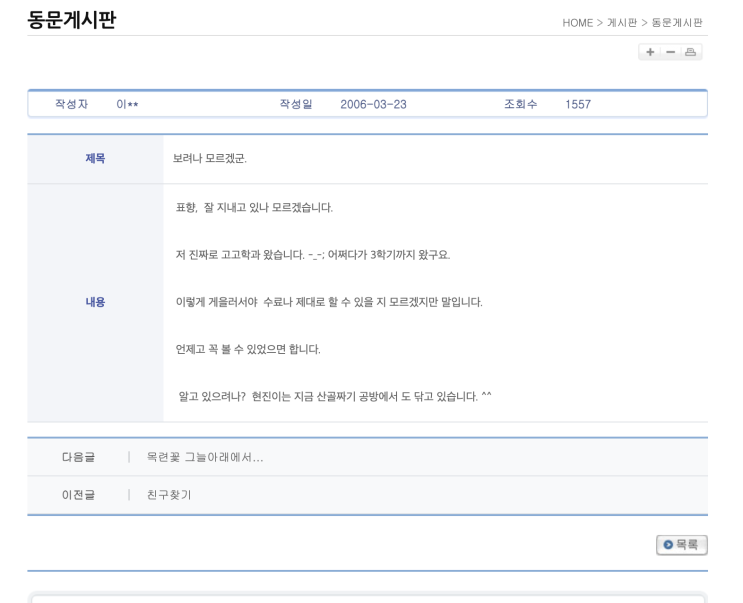Click the 동문게시판 page heading
The width and height of the screenshot is (743, 603).
point(72,20)
